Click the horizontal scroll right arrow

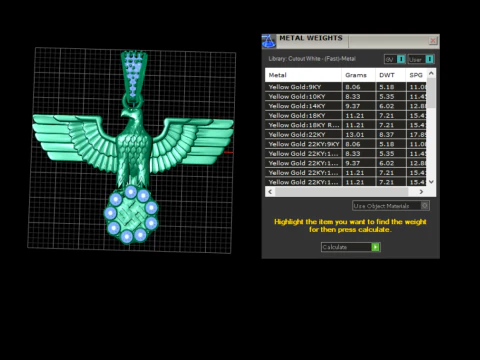point(421,192)
